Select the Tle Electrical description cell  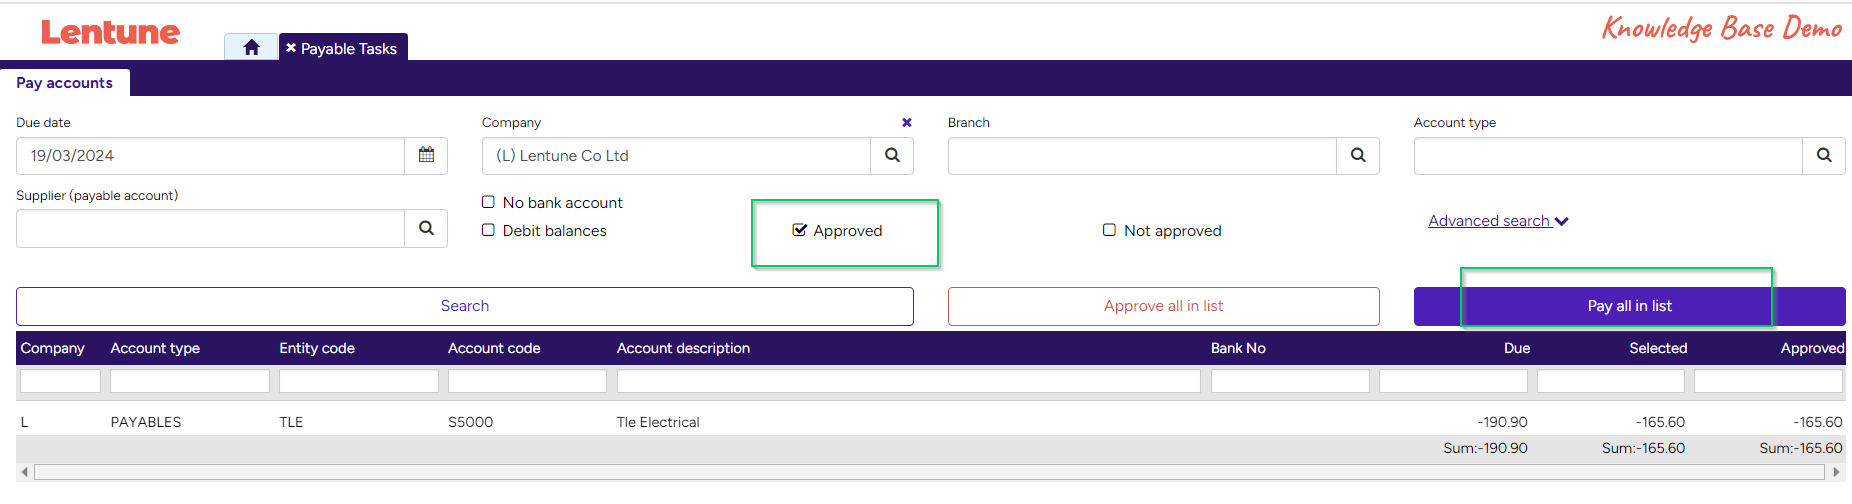(x=658, y=422)
